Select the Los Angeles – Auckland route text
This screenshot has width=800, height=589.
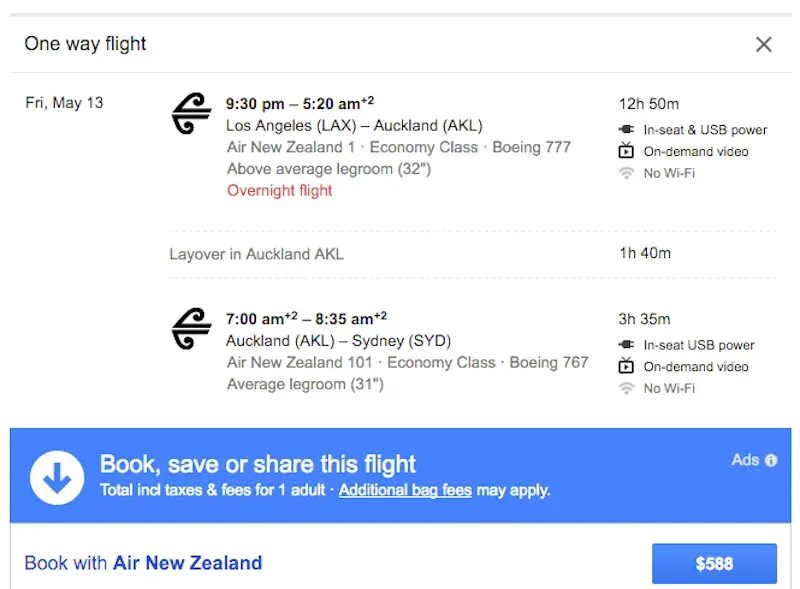(354, 126)
